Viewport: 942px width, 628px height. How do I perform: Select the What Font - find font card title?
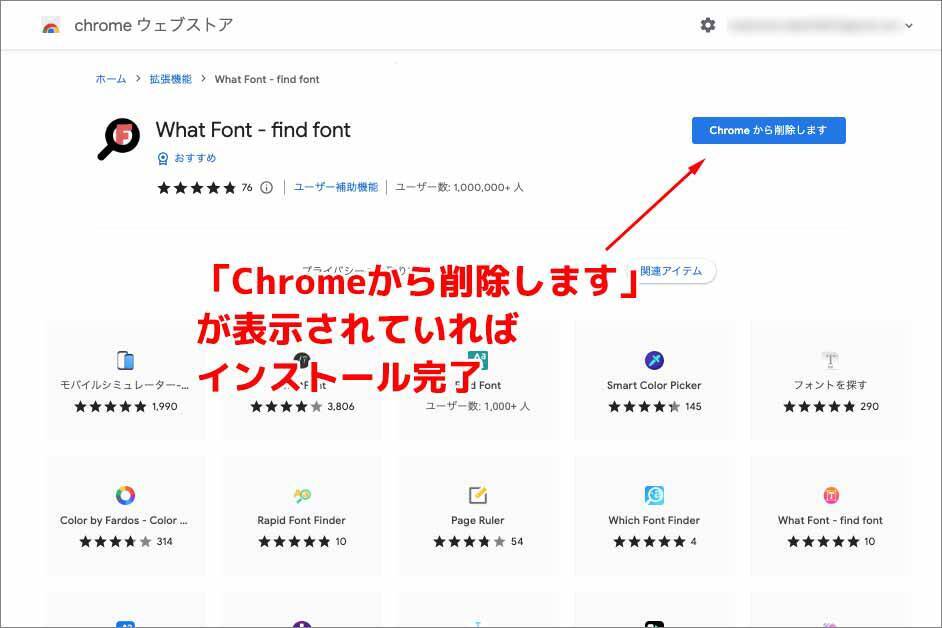pyautogui.click(x=830, y=520)
